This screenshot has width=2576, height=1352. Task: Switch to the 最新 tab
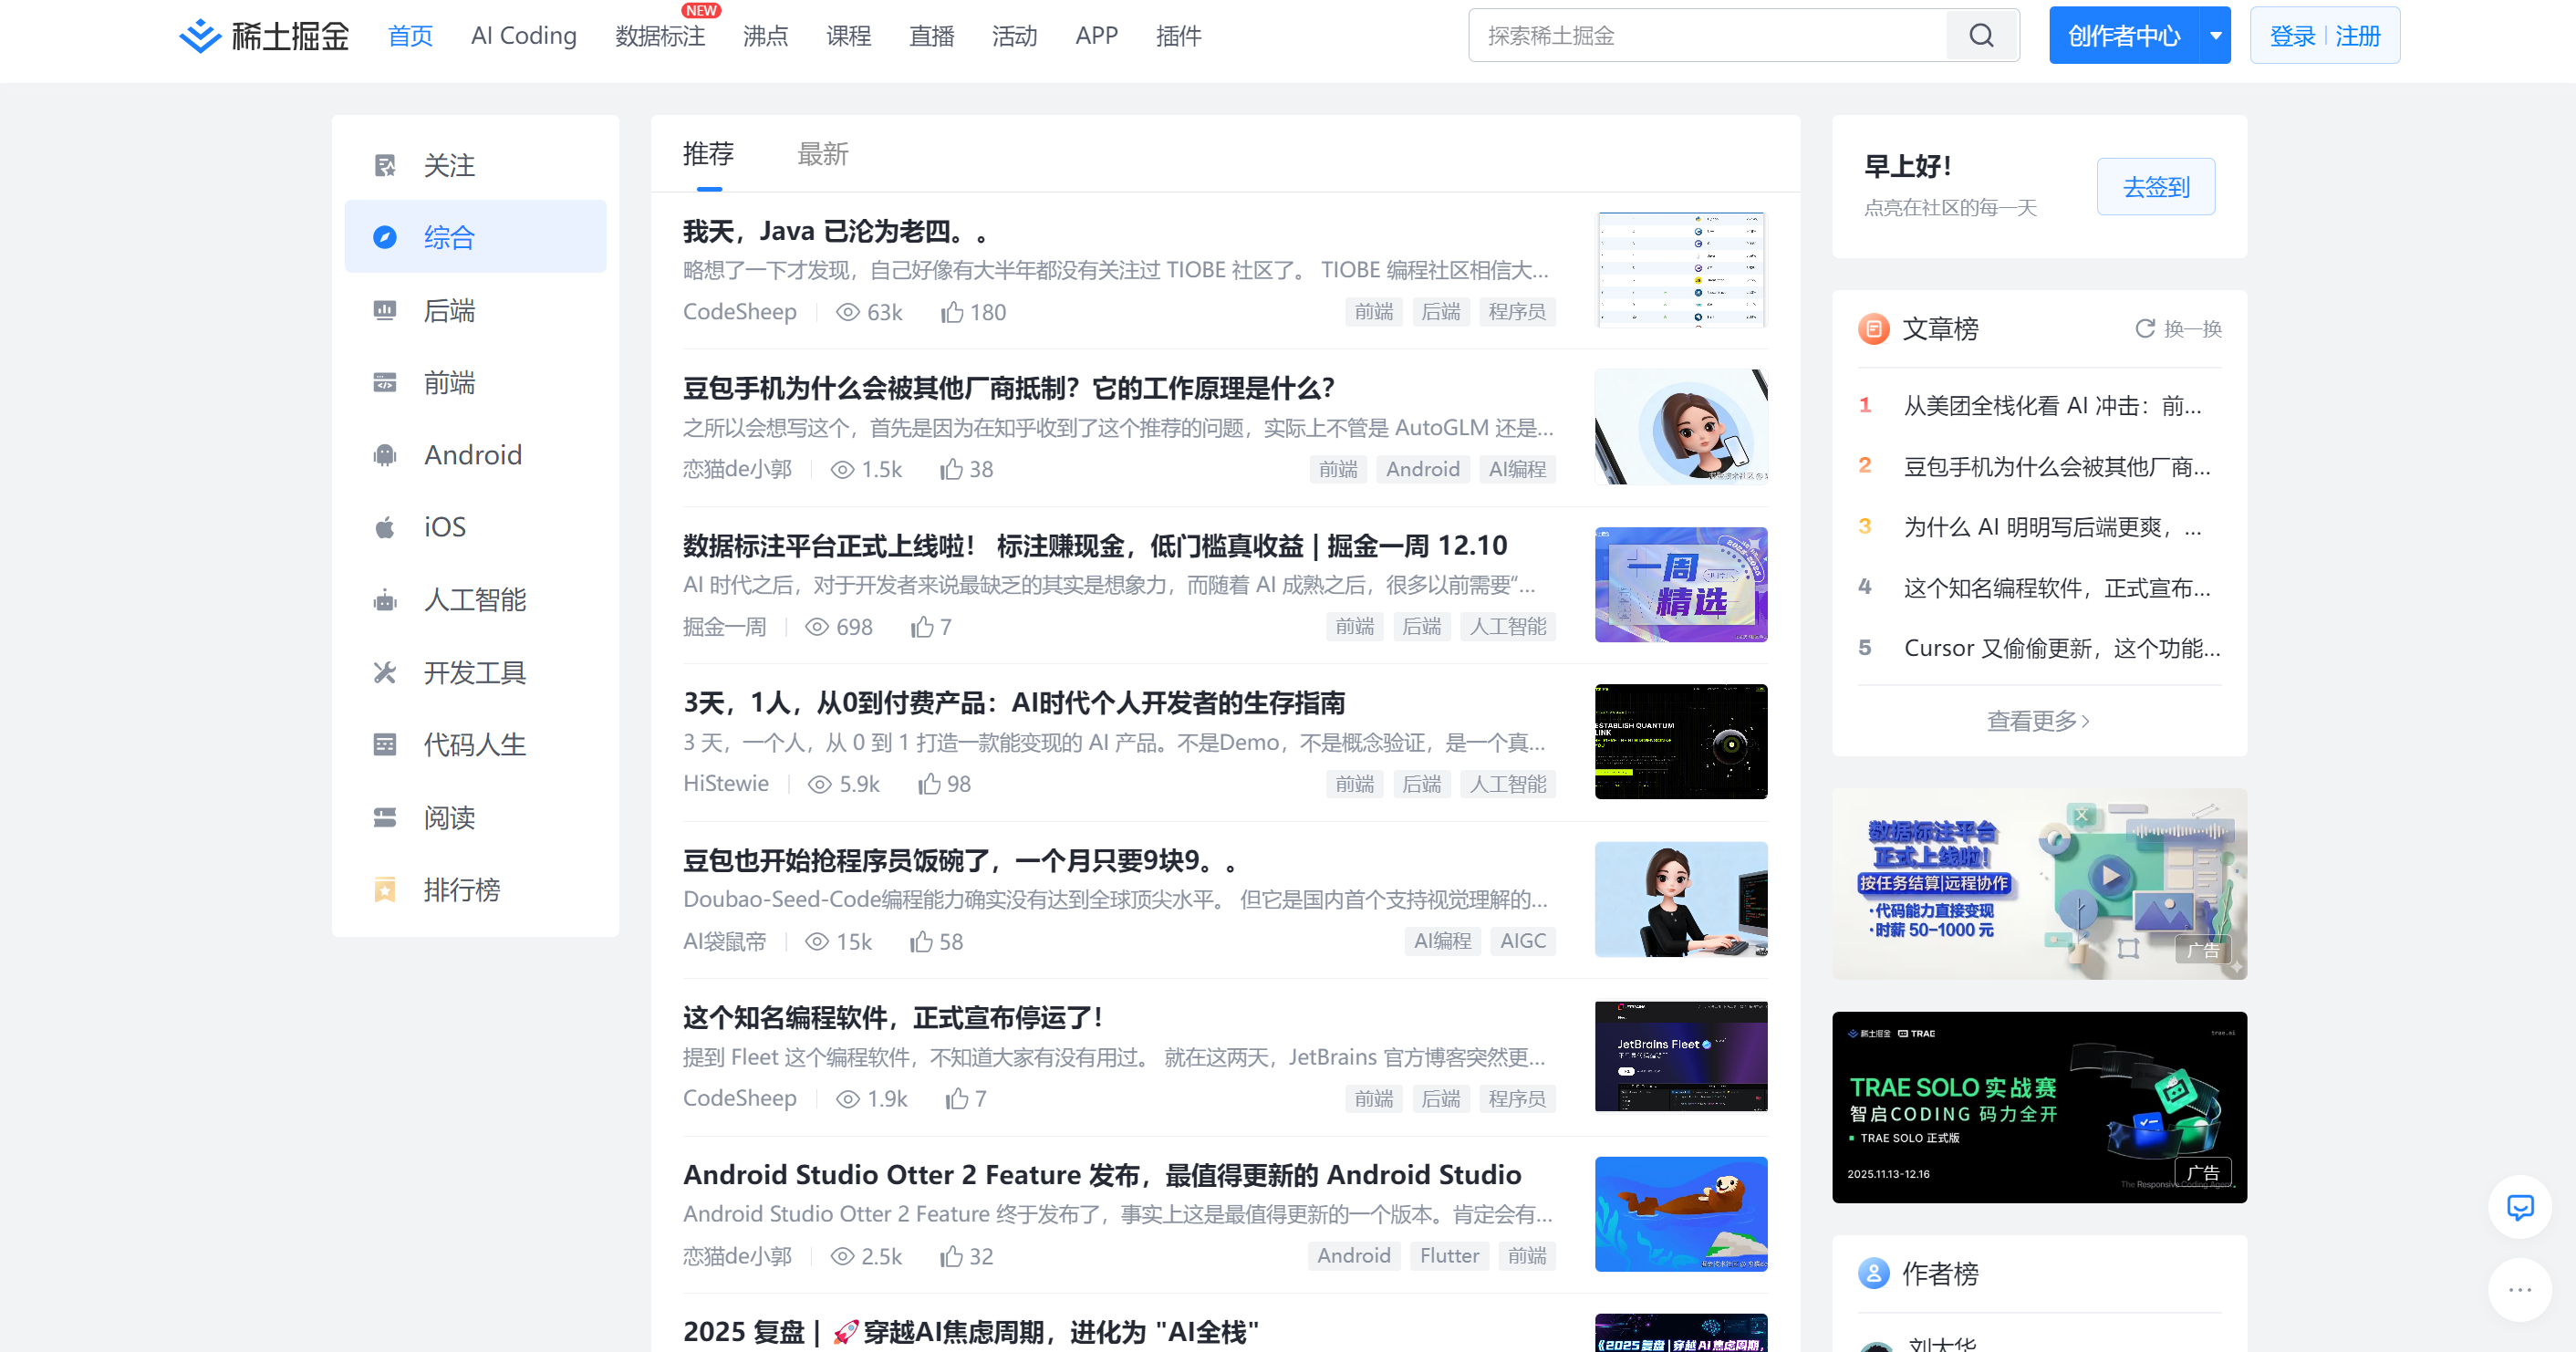822,154
